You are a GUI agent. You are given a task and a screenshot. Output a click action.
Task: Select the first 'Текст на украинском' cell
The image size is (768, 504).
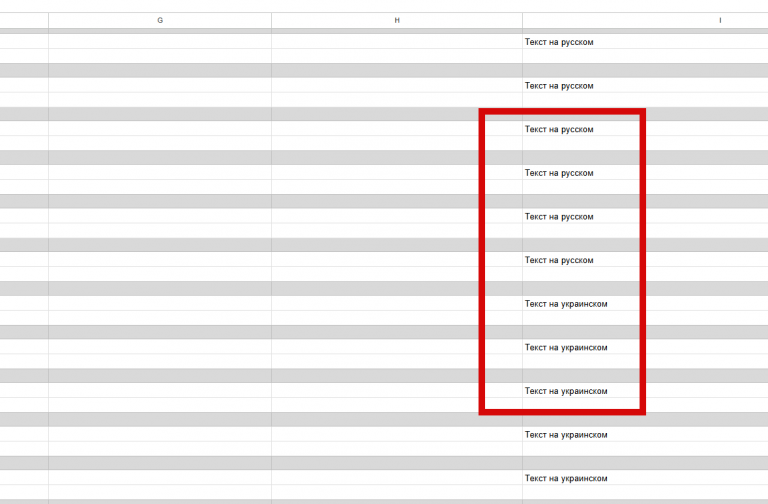645,303
